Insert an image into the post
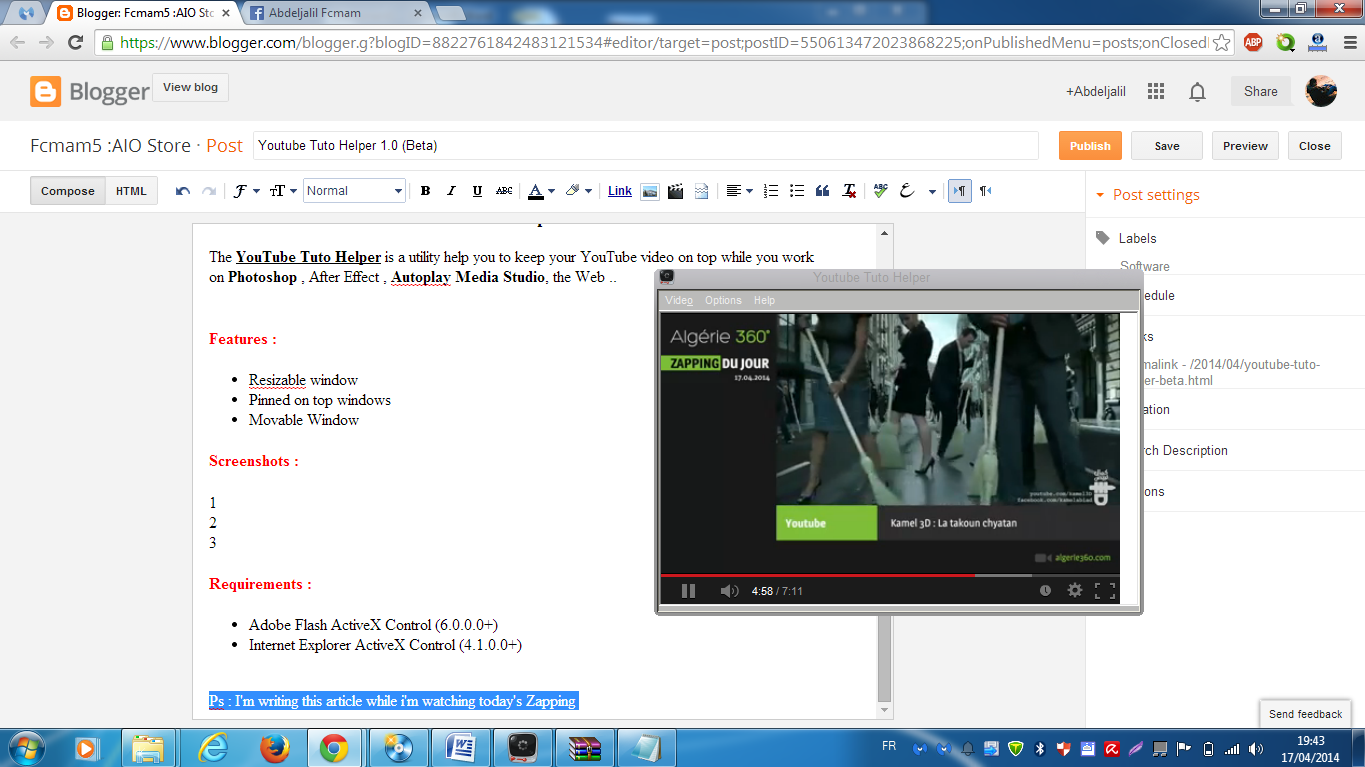1365x767 pixels. (650, 191)
